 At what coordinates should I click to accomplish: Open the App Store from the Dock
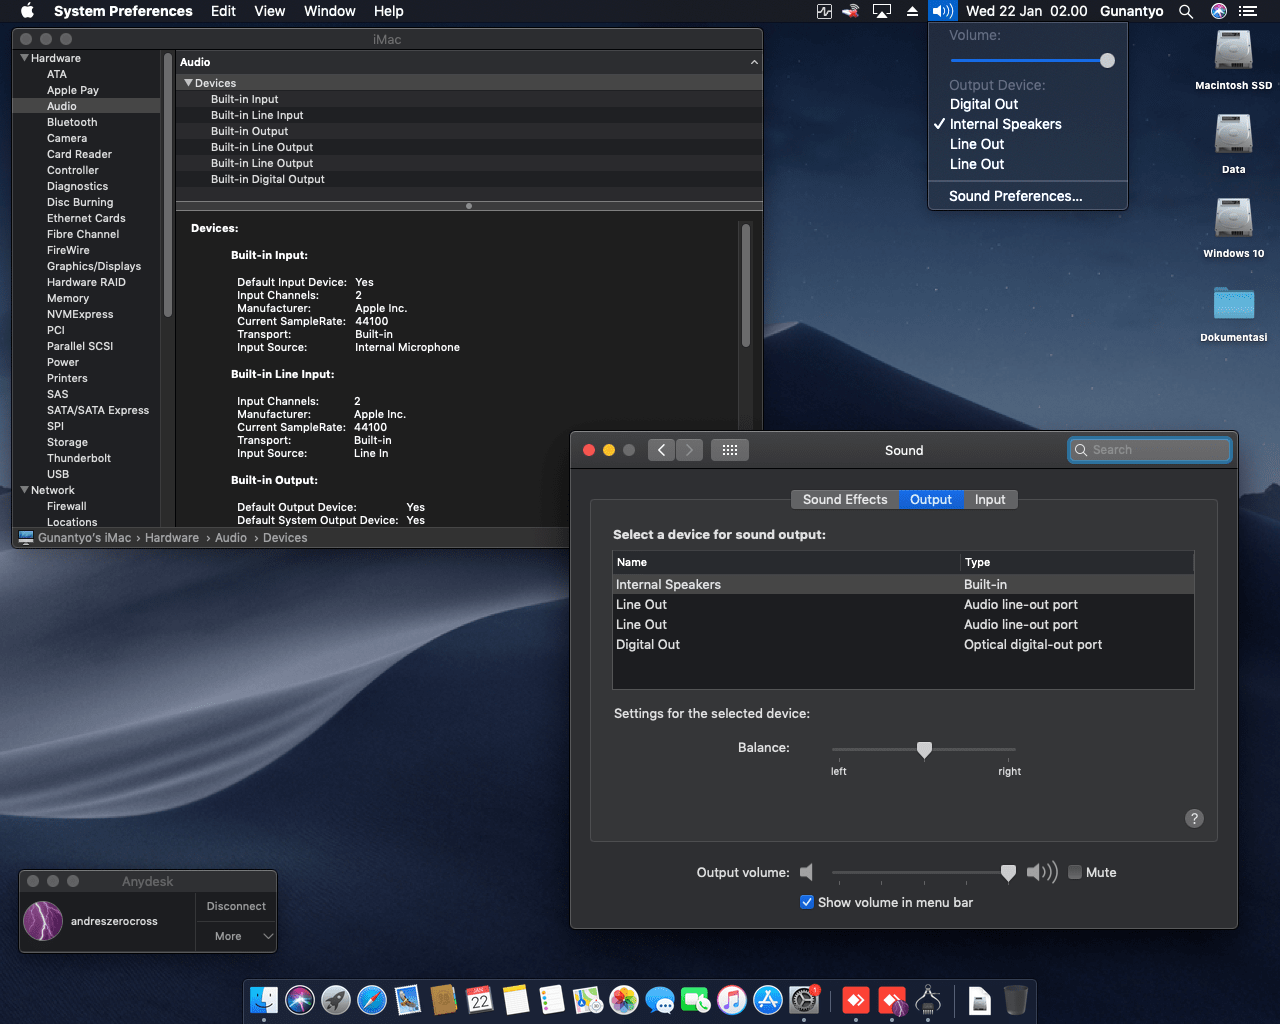pos(768,999)
